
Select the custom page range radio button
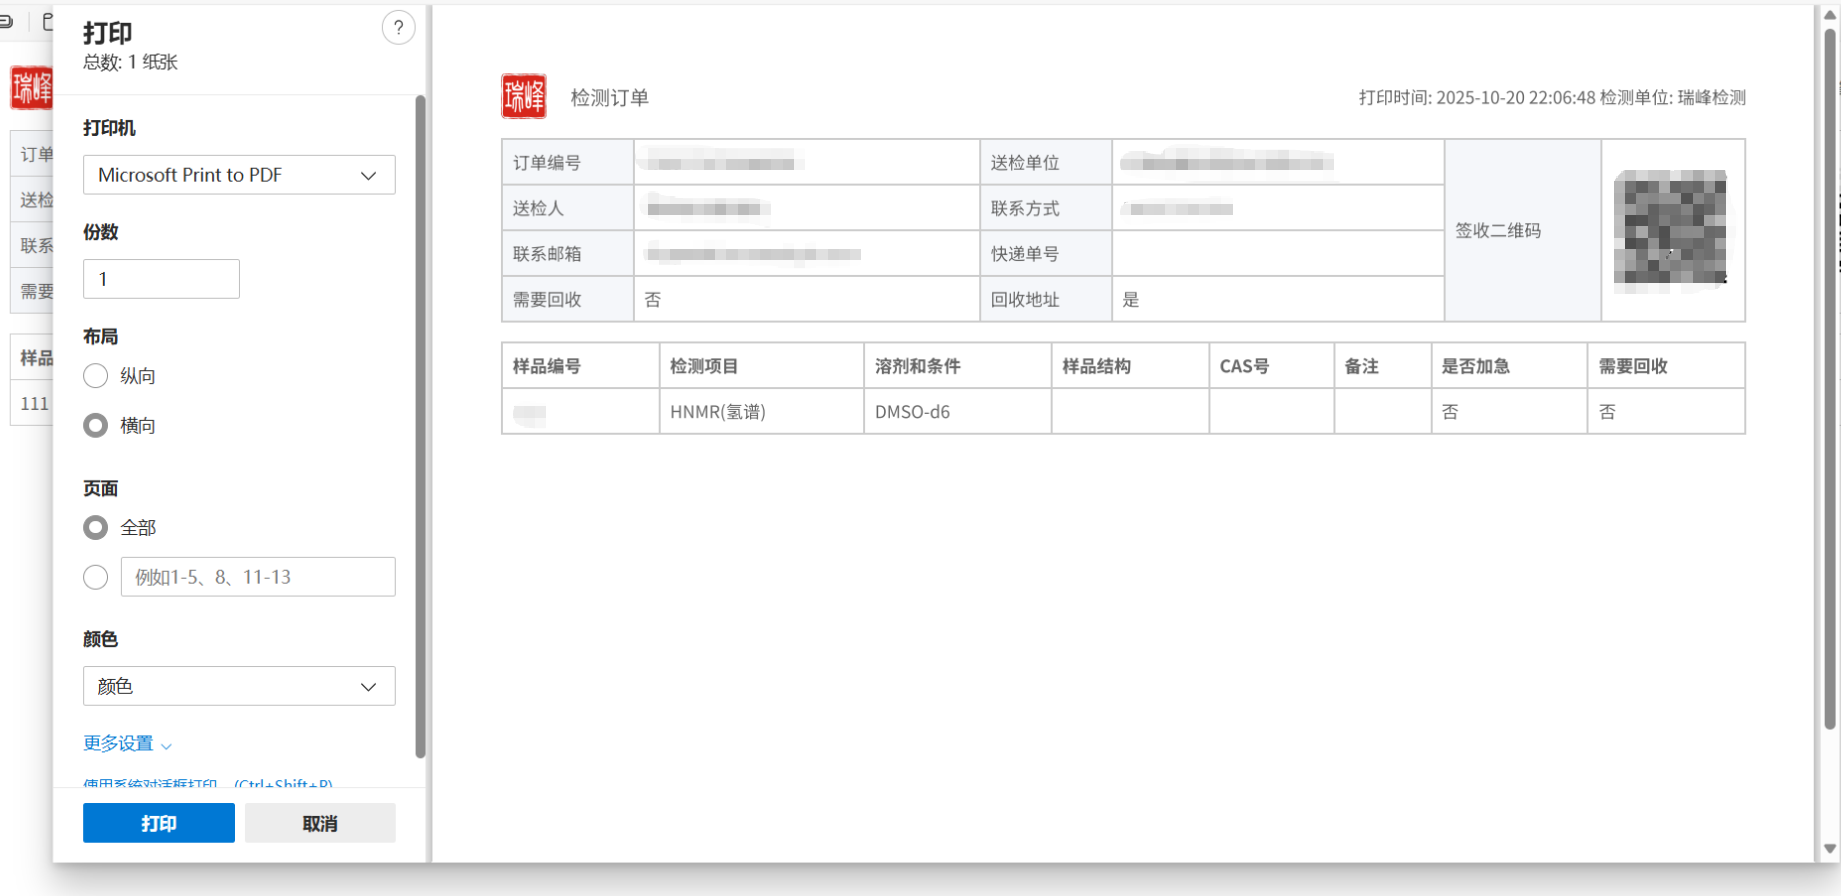pos(96,577)
